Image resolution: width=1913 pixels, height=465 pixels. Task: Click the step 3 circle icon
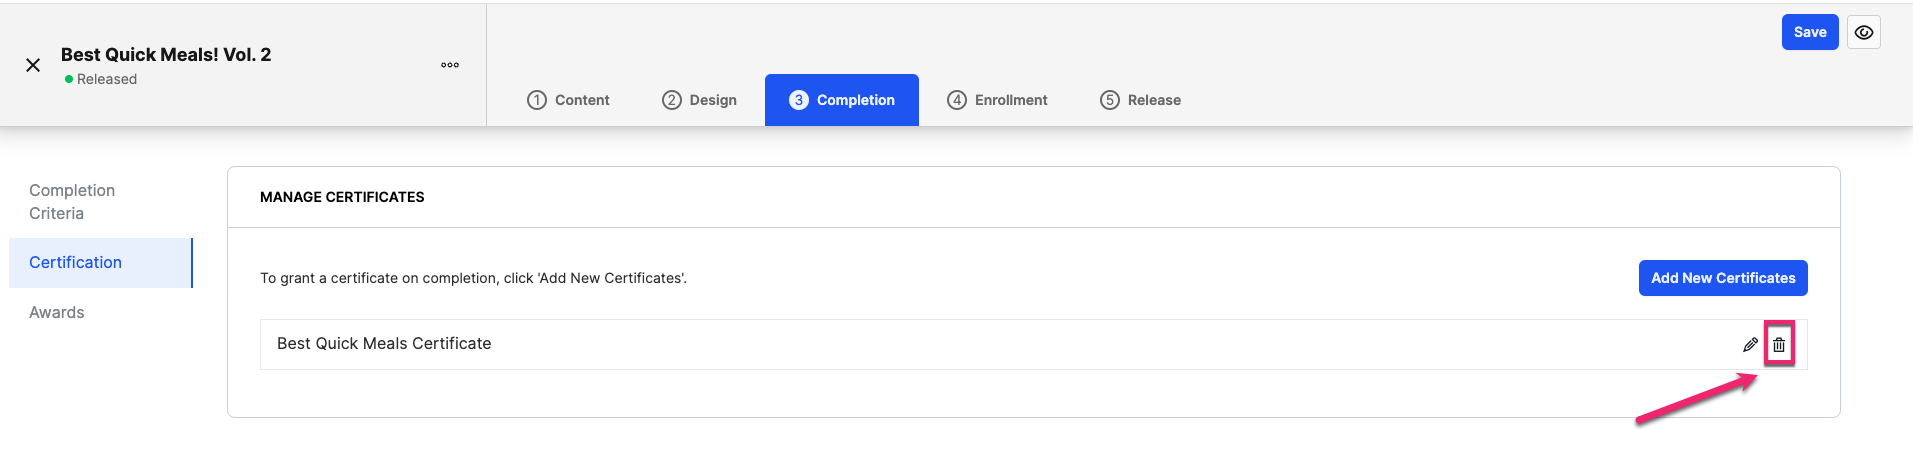[799, 100]
